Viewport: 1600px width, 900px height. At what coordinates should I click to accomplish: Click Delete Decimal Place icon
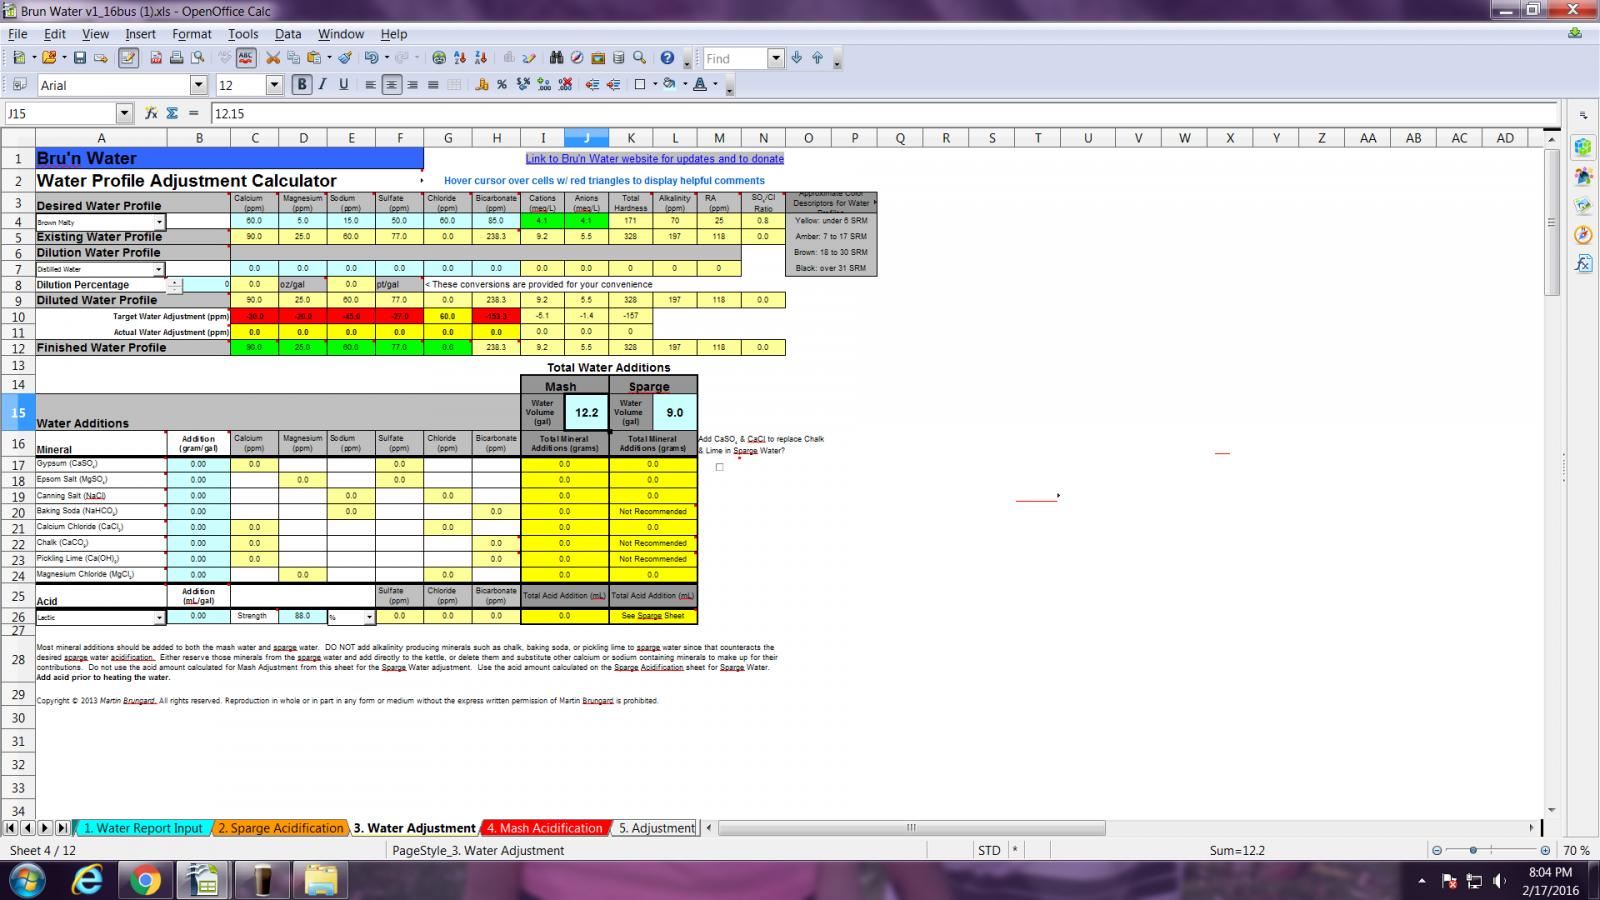tap(565, 85)
